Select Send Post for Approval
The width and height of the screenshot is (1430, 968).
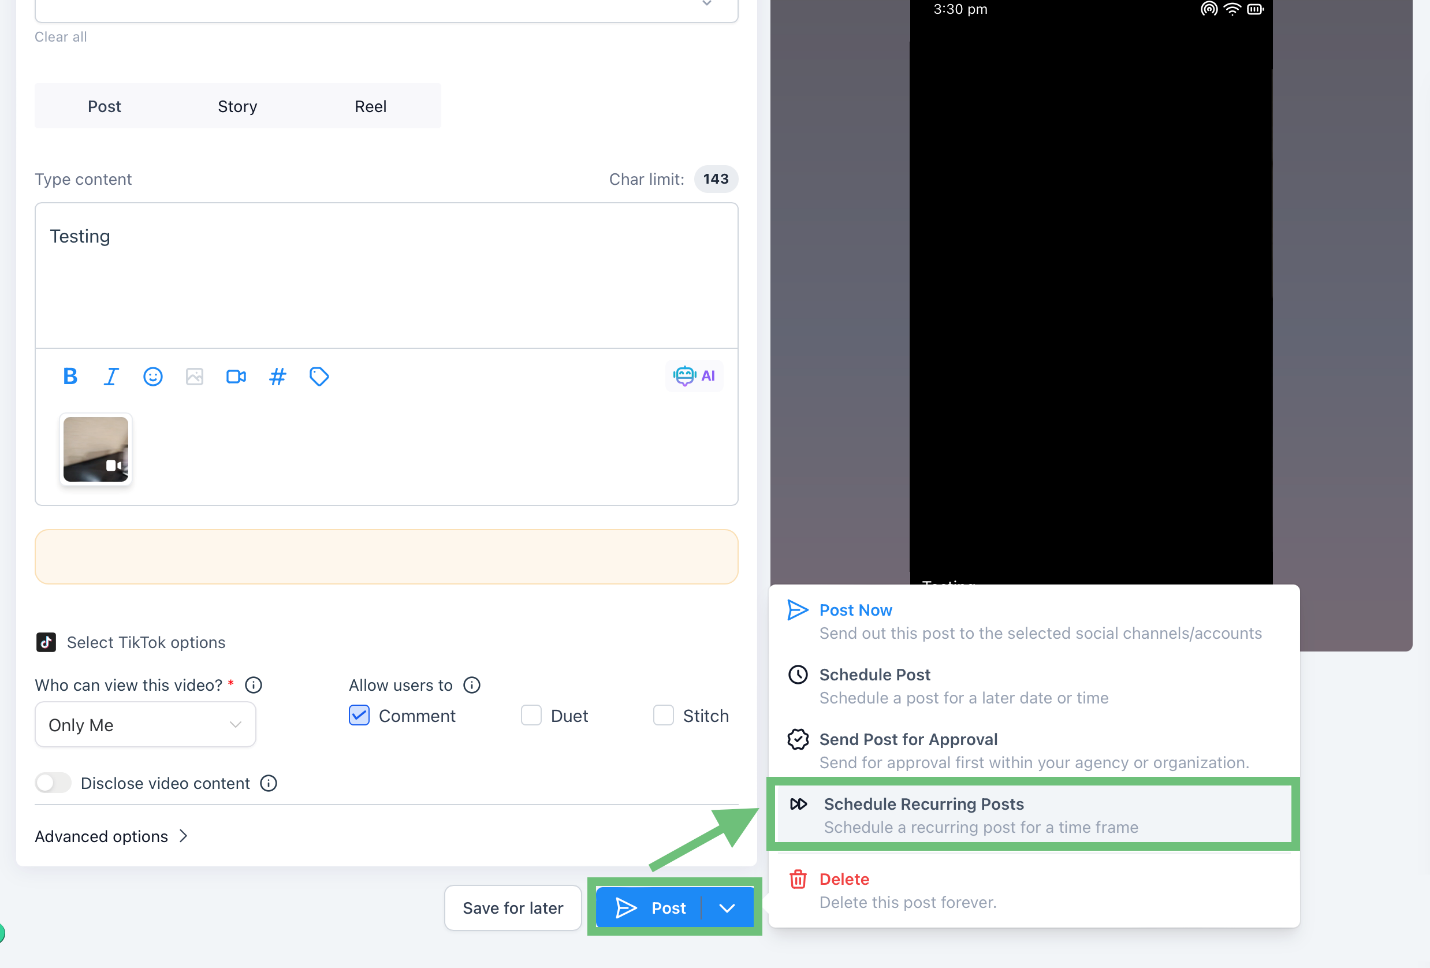point(1034,750)
